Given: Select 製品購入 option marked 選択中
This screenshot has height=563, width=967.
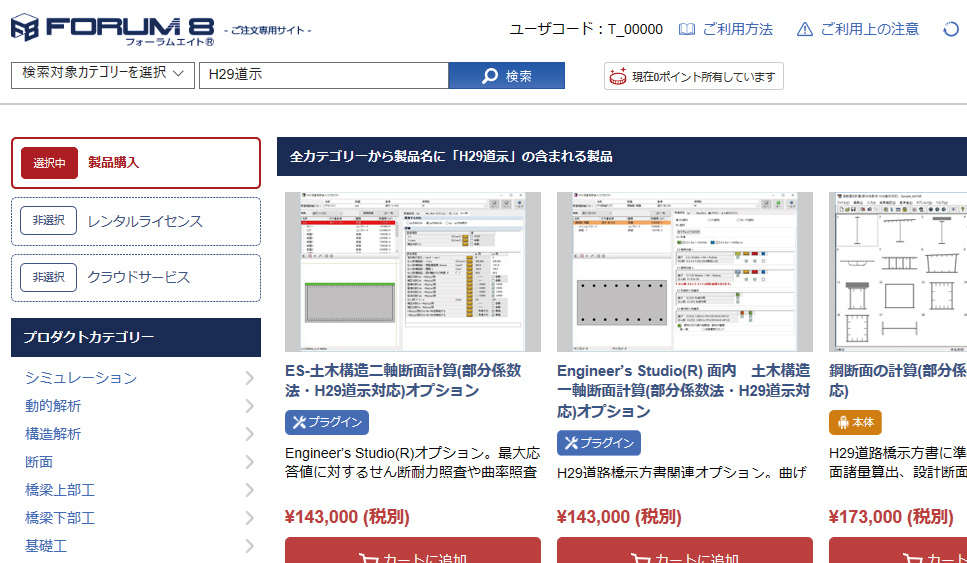Looking at the screenshot, I should pyautogui.click(x=136, y=163).
